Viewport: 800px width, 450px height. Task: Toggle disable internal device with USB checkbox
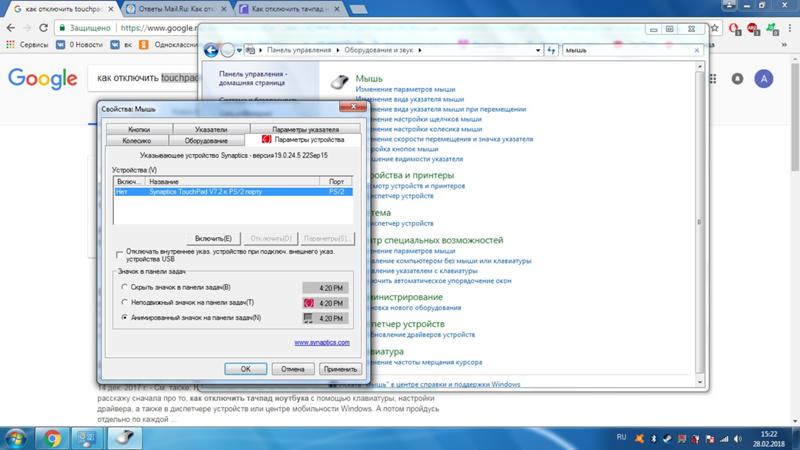pos(119,254)
